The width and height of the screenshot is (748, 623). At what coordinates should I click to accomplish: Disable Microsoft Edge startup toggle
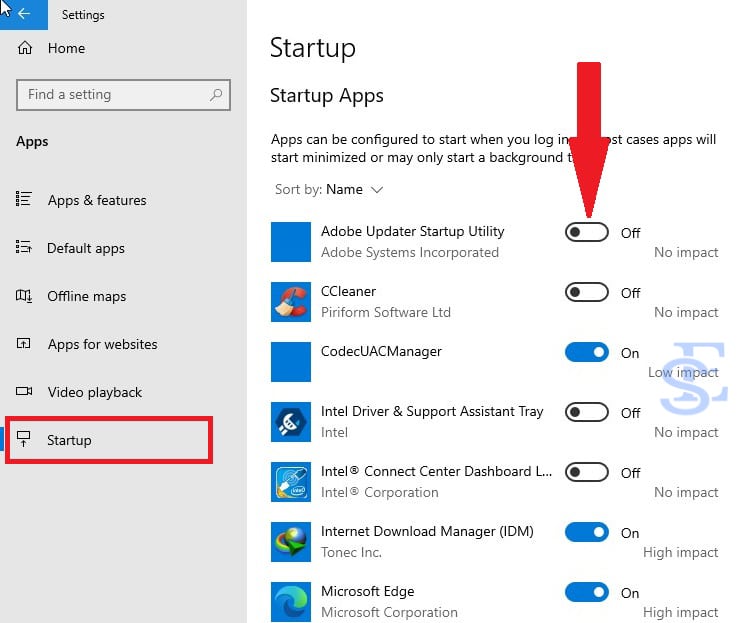pos(586,592)
